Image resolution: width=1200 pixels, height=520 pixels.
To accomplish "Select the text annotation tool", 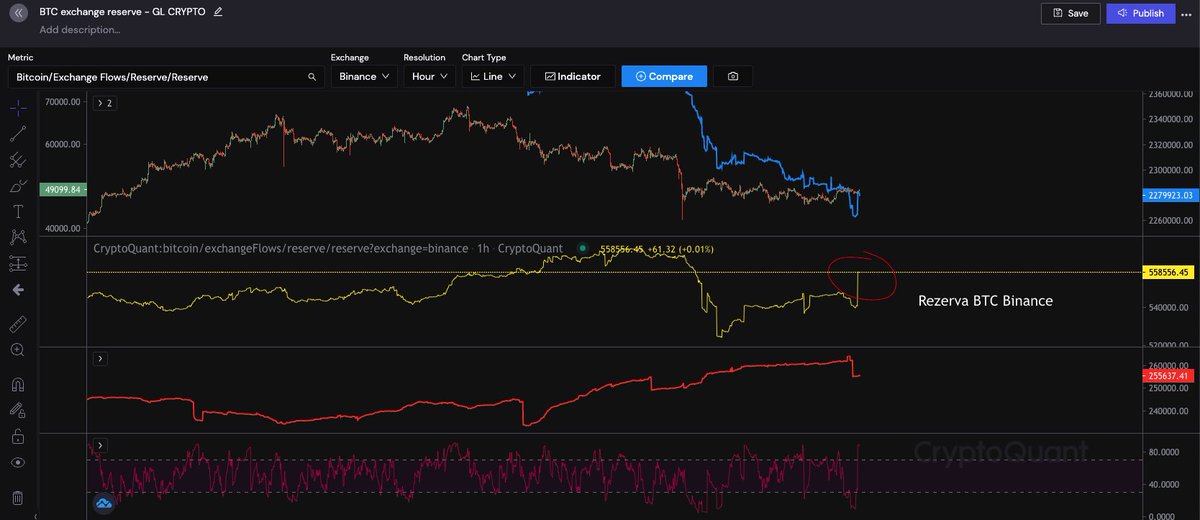I will [x=18, y=212].
